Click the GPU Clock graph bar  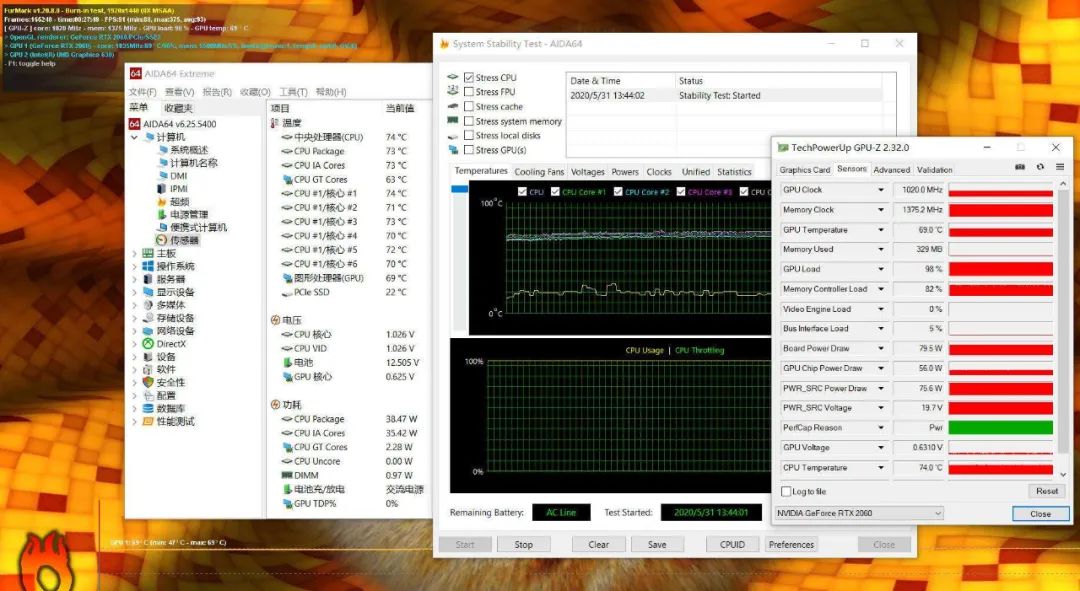click(x=1001, y=189)
